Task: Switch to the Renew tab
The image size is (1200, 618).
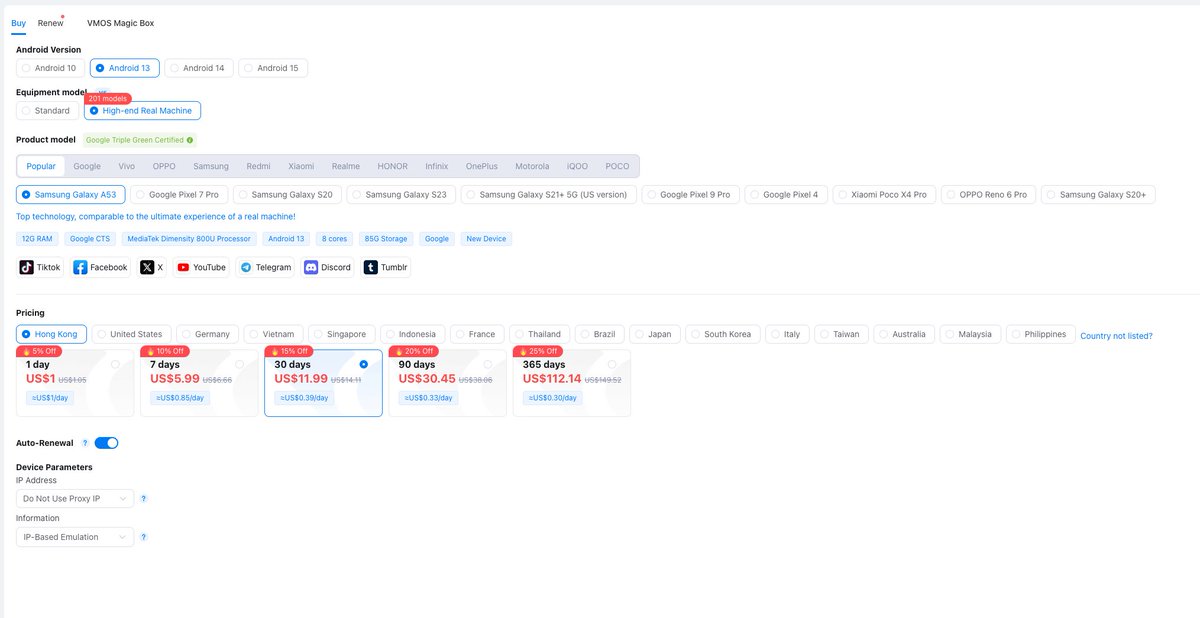Action: [50, 22]
